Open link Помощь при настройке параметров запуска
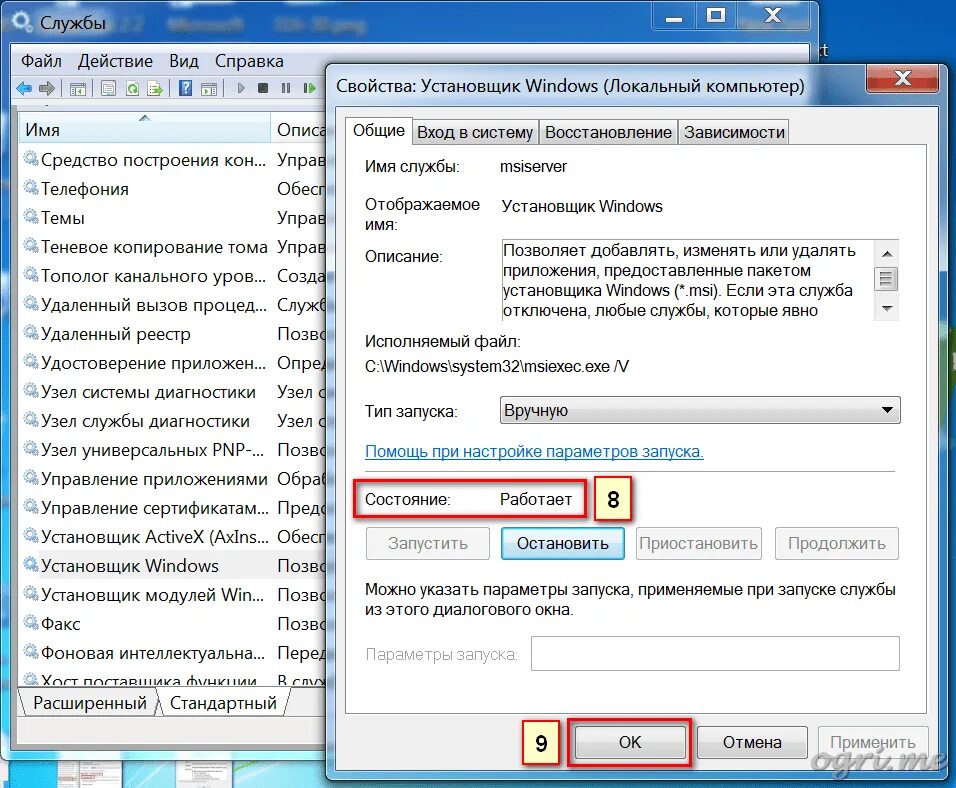Image resolution: width=956 pixels, height=788 pixels. pyautogui.click(x=534, y=451)
